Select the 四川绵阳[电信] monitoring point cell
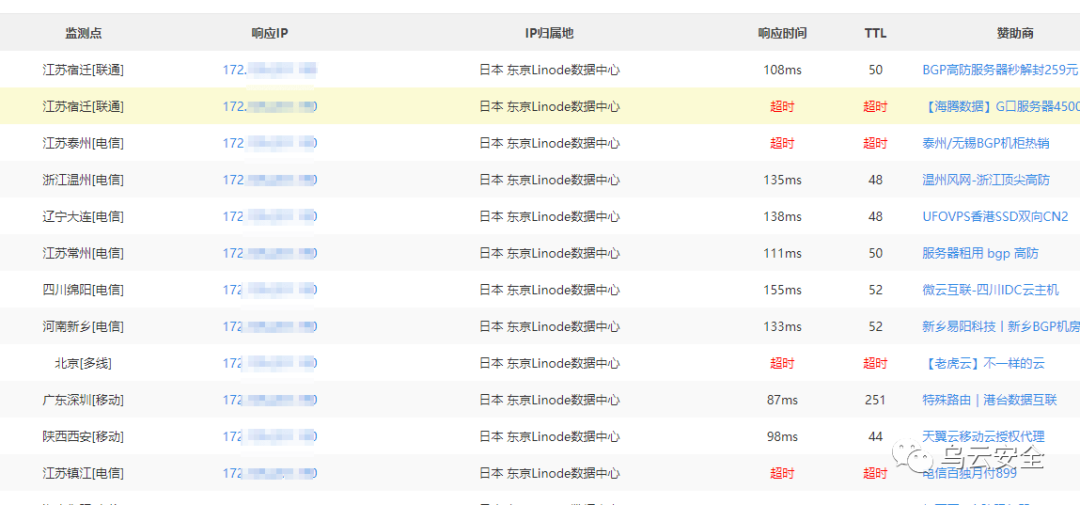Image resolution: width=1080 pixels, height=505 pixels. tap(83, 290)
